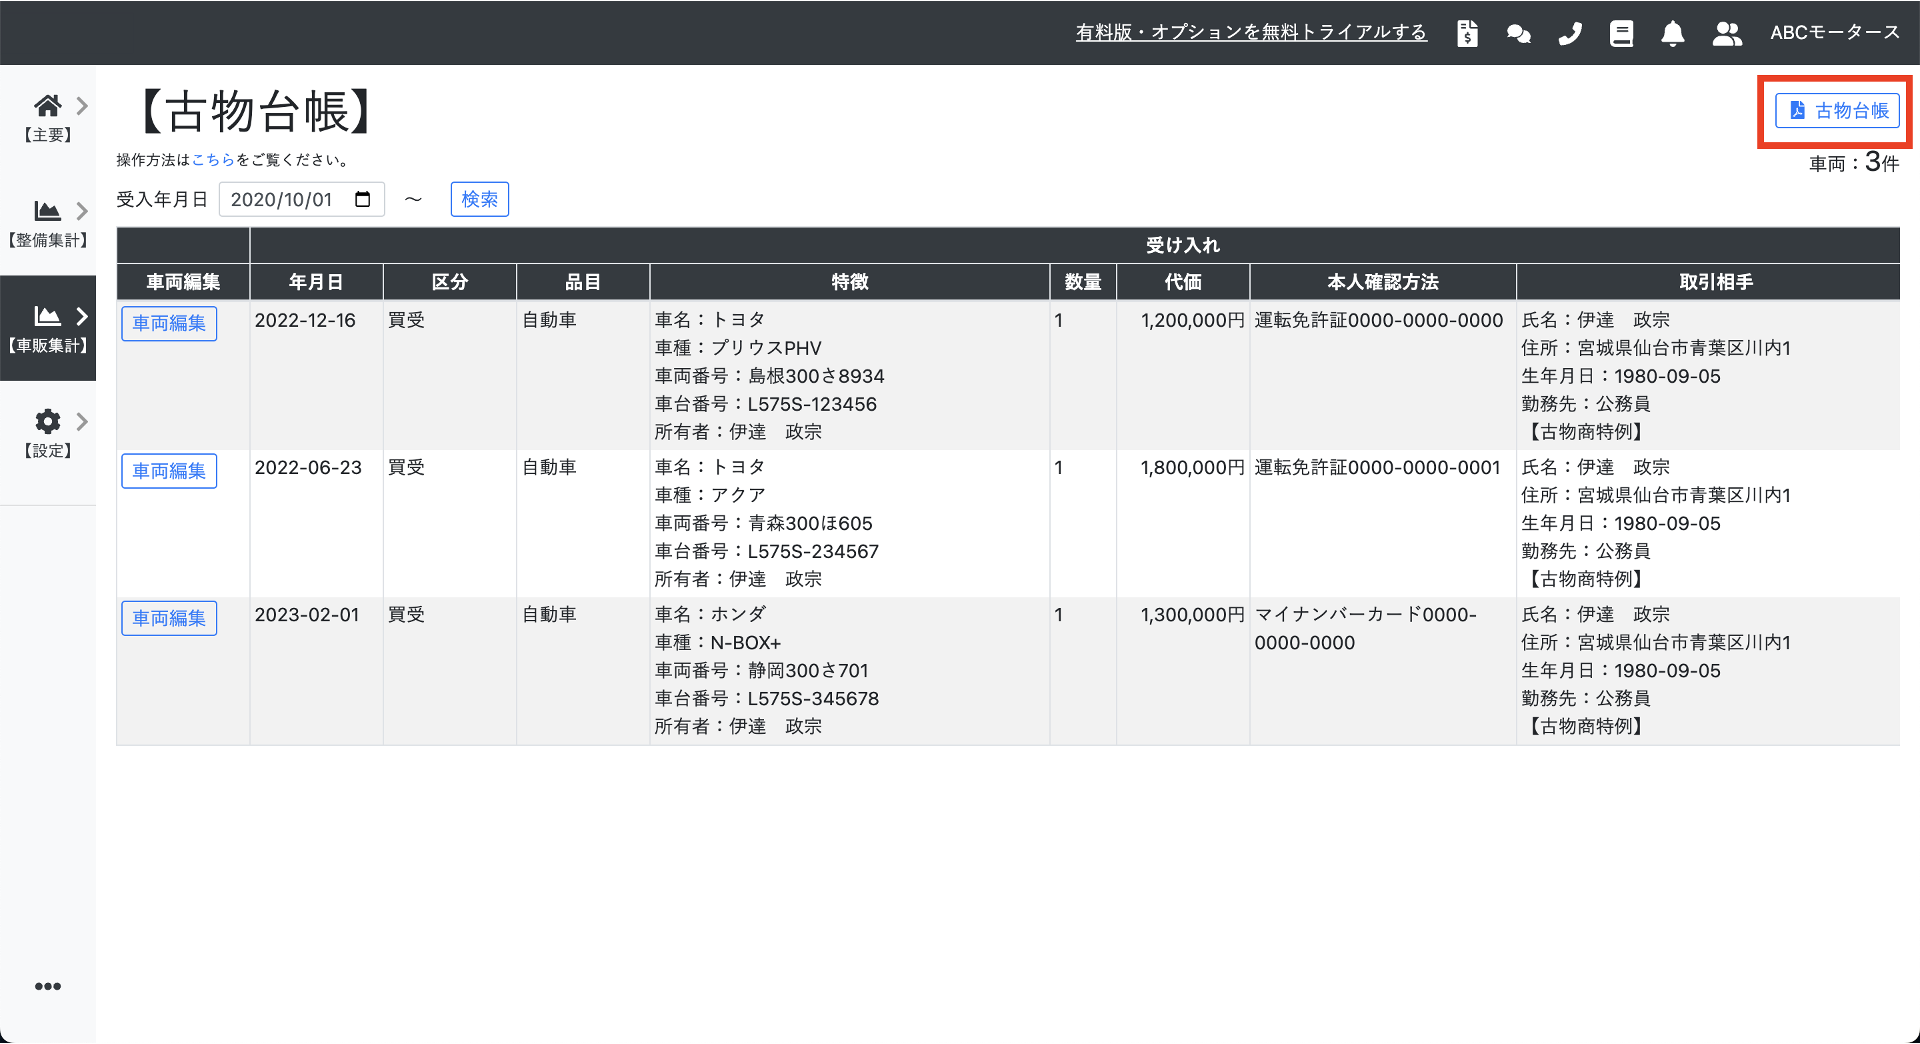Click the ABCモータース account menu

pos(1834,33)
